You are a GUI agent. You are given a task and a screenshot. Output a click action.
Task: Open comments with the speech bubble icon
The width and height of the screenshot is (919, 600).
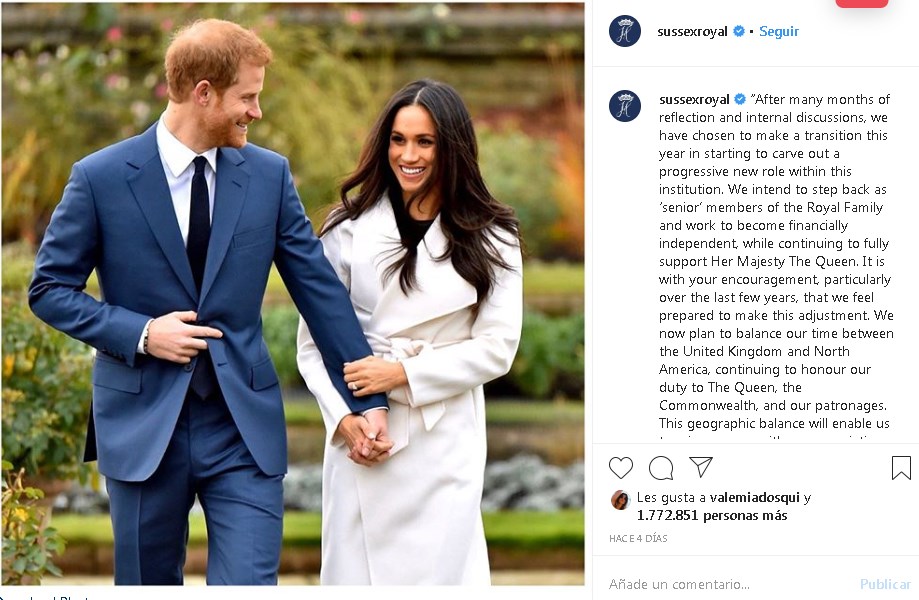click(661, 468)
